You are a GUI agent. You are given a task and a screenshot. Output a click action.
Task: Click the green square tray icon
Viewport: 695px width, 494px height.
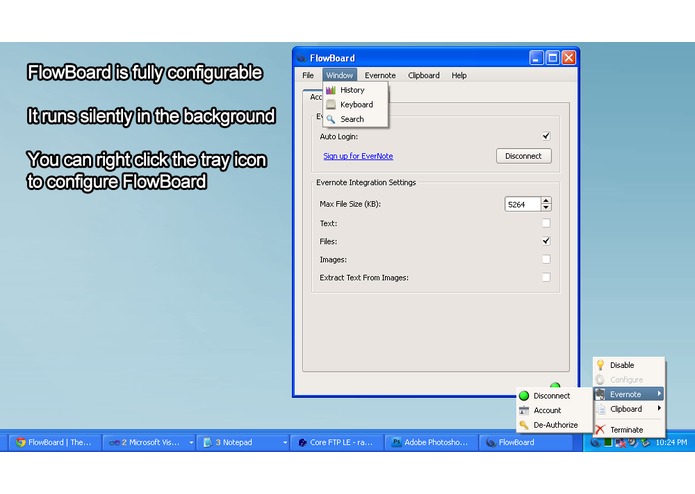coord(608,442)
